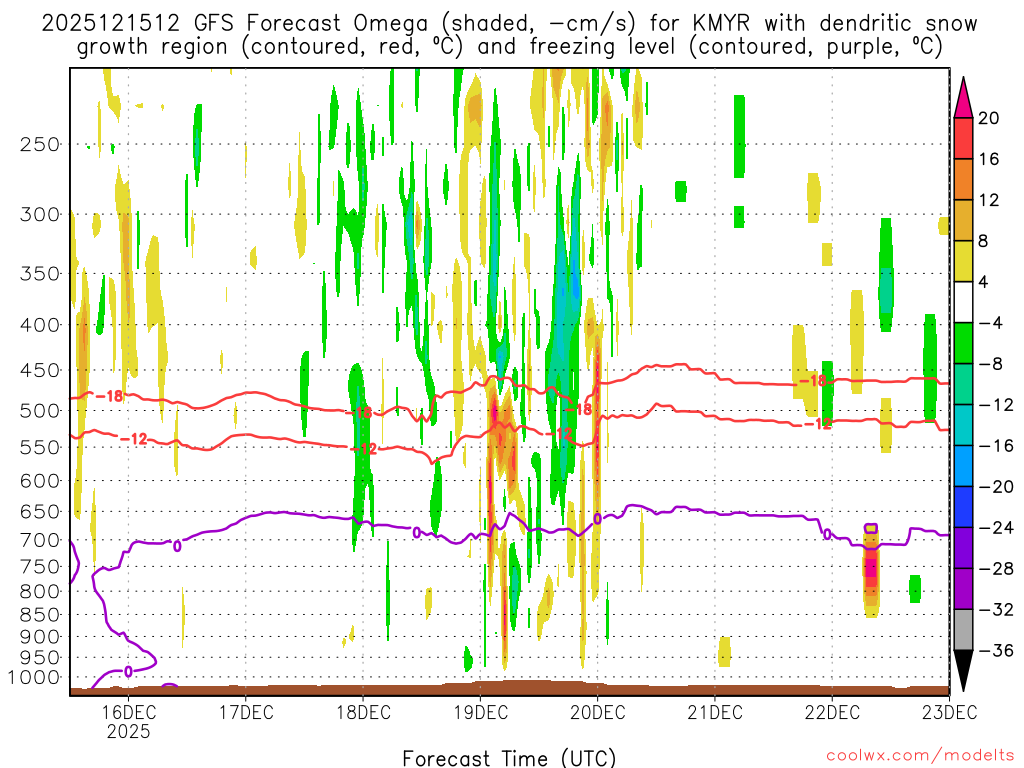Click the 21DEC time axis label

point(715,712)
